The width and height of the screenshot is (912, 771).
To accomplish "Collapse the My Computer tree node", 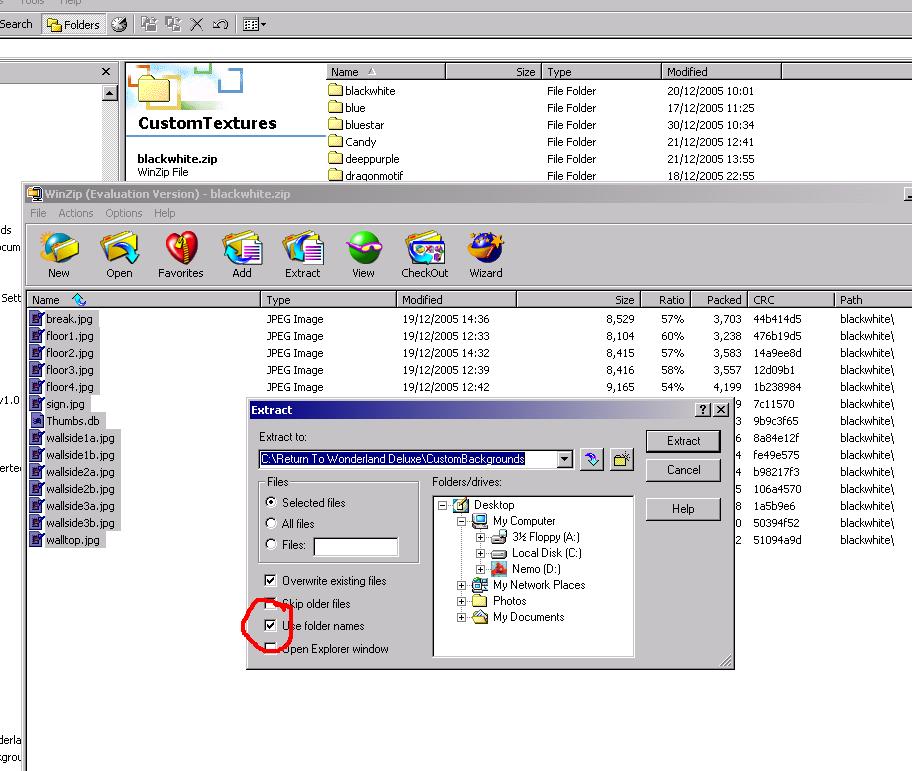I will [461, 522].
